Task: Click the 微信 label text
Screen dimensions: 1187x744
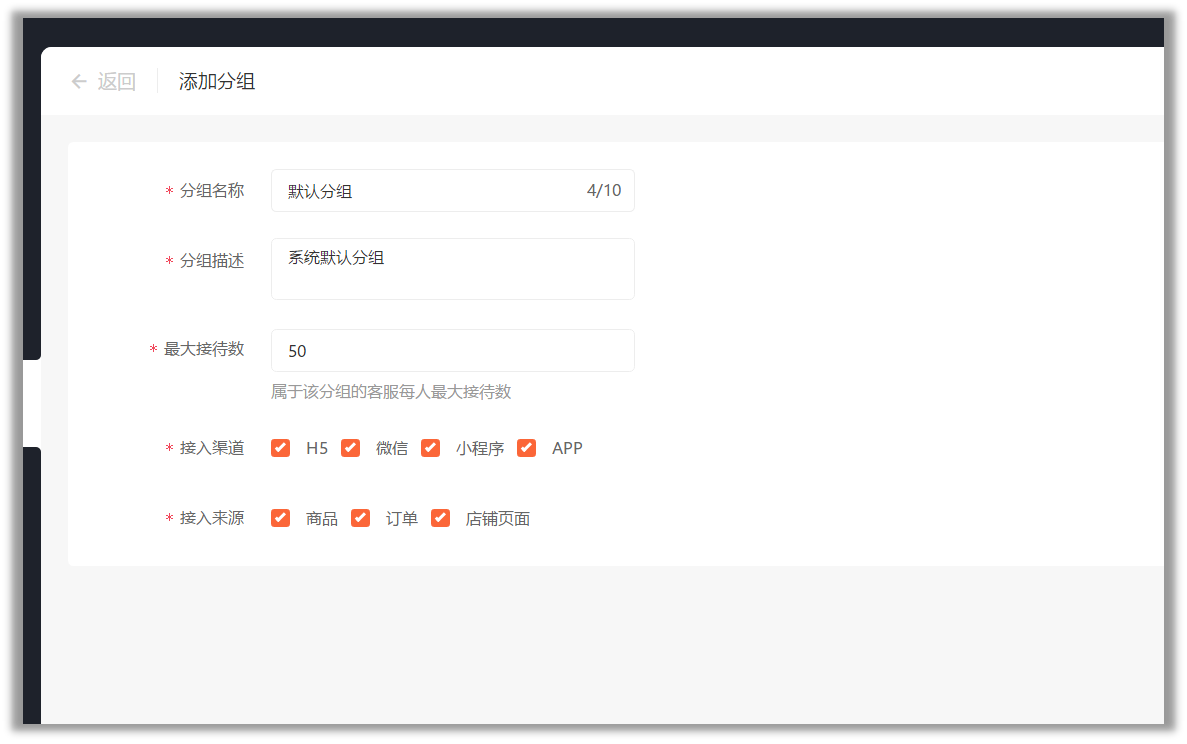Action: click(x=392, y=448)
